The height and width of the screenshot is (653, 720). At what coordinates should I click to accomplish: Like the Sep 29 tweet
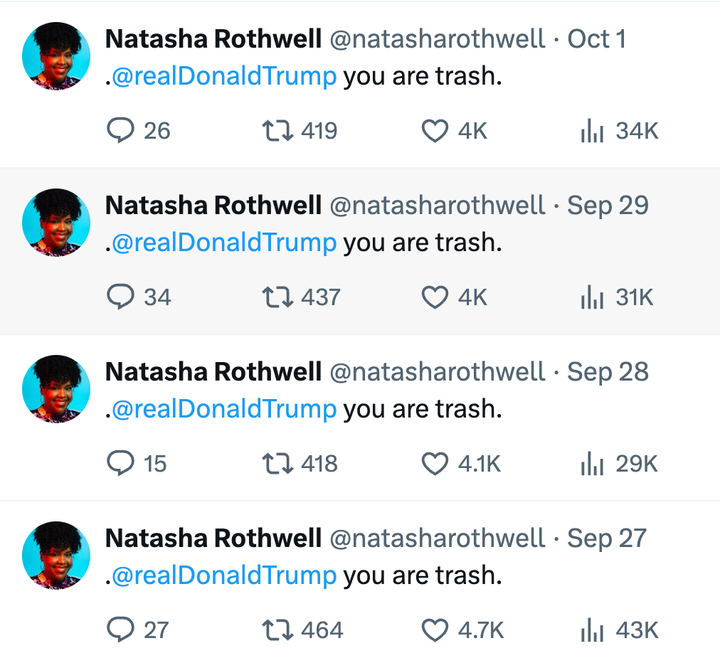(434, 297)
